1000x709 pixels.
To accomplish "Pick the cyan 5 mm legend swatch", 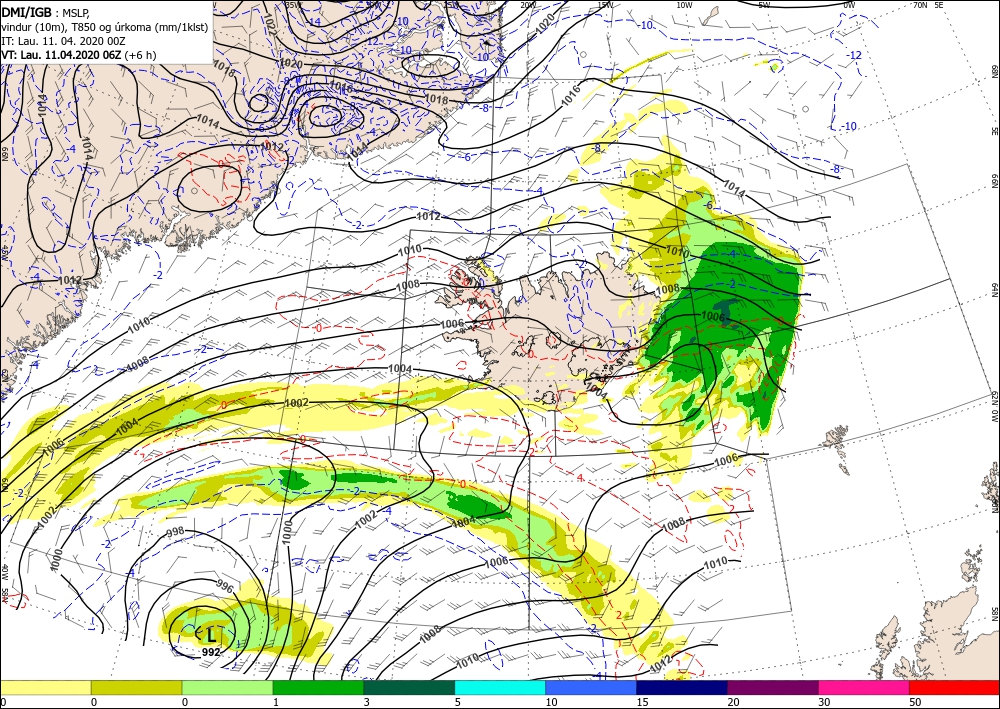I will coord(500,687).
